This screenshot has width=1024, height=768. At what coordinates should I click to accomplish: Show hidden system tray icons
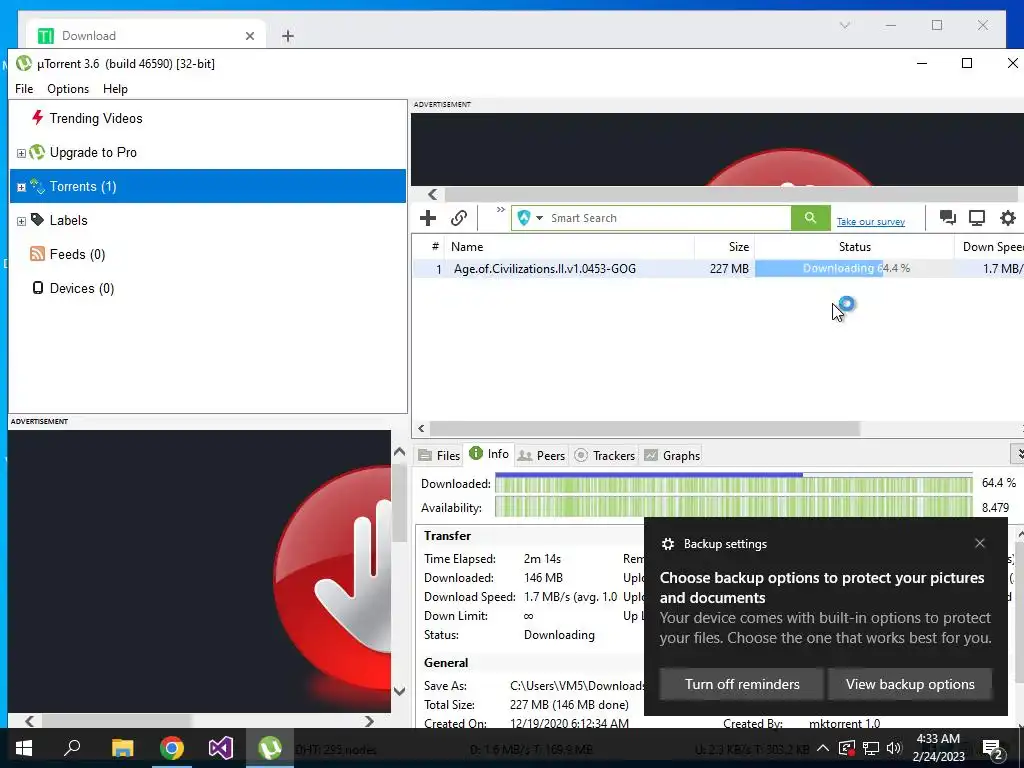click(823, 748)
